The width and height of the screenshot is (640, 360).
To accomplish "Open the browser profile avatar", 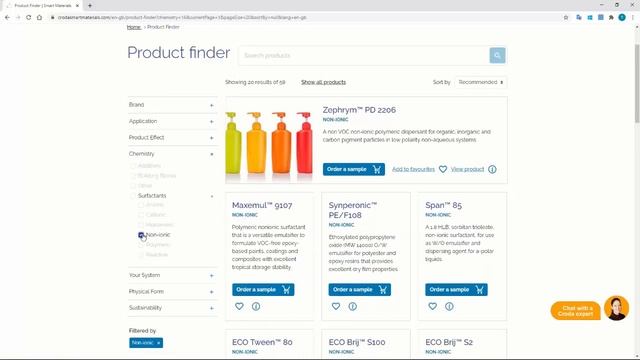I will coord(622,18).
